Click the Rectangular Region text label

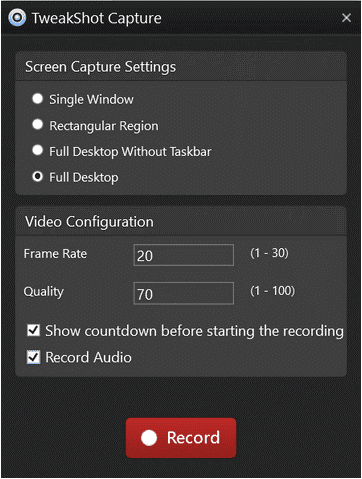coord(104,126)
